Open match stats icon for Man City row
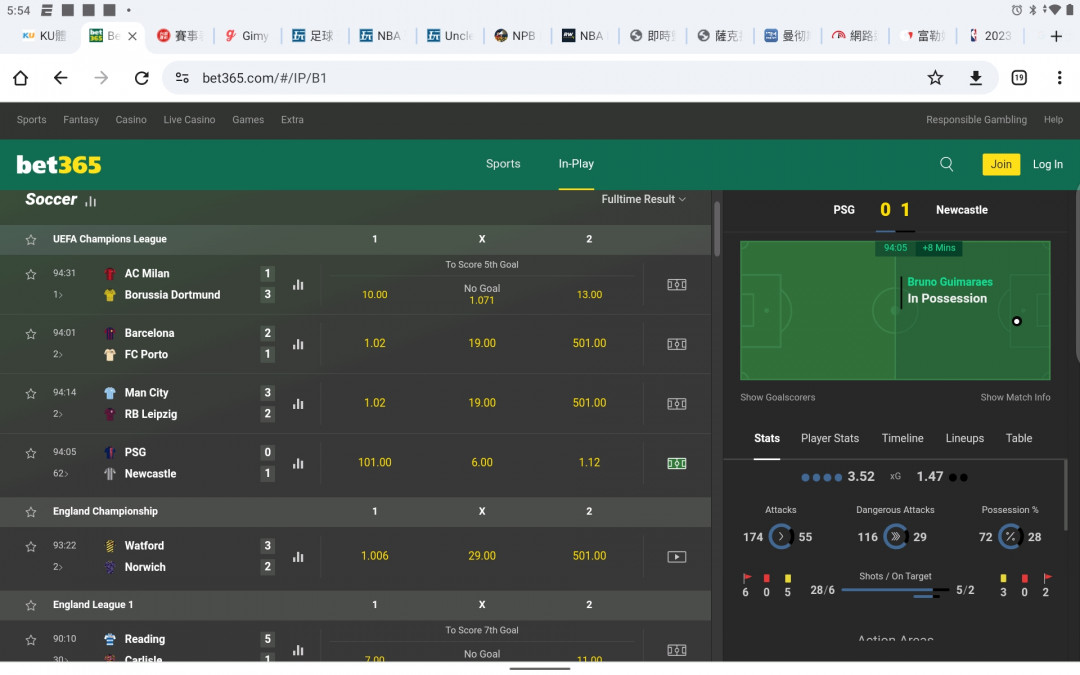Screen dimensions: 1080x675 (298, 404)
